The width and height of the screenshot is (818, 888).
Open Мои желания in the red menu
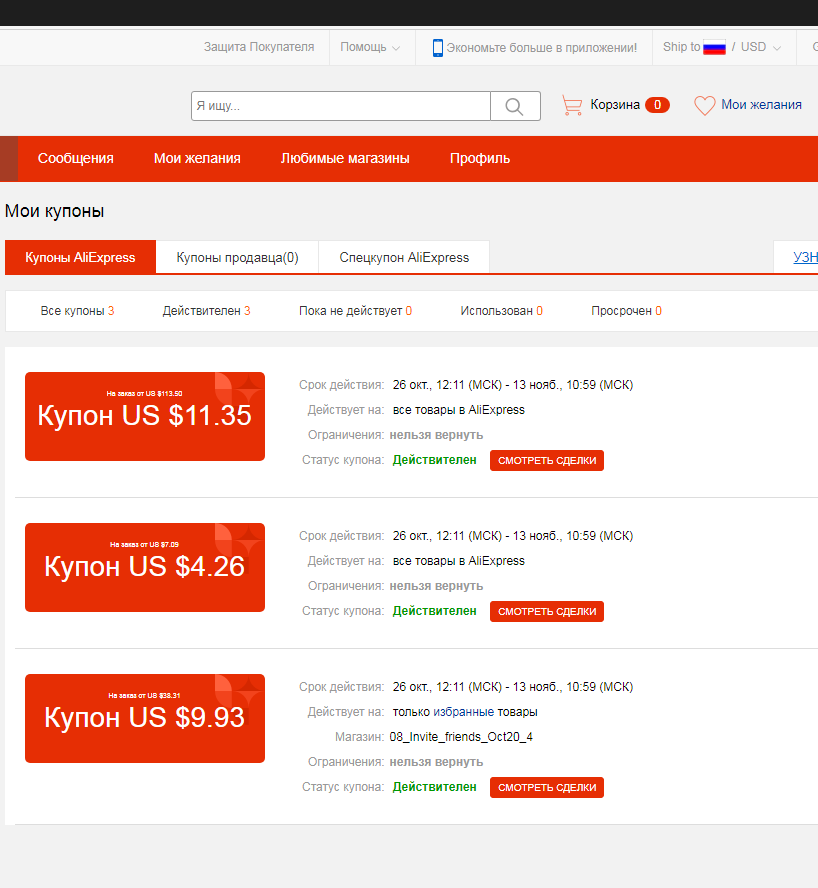point(197,159)
